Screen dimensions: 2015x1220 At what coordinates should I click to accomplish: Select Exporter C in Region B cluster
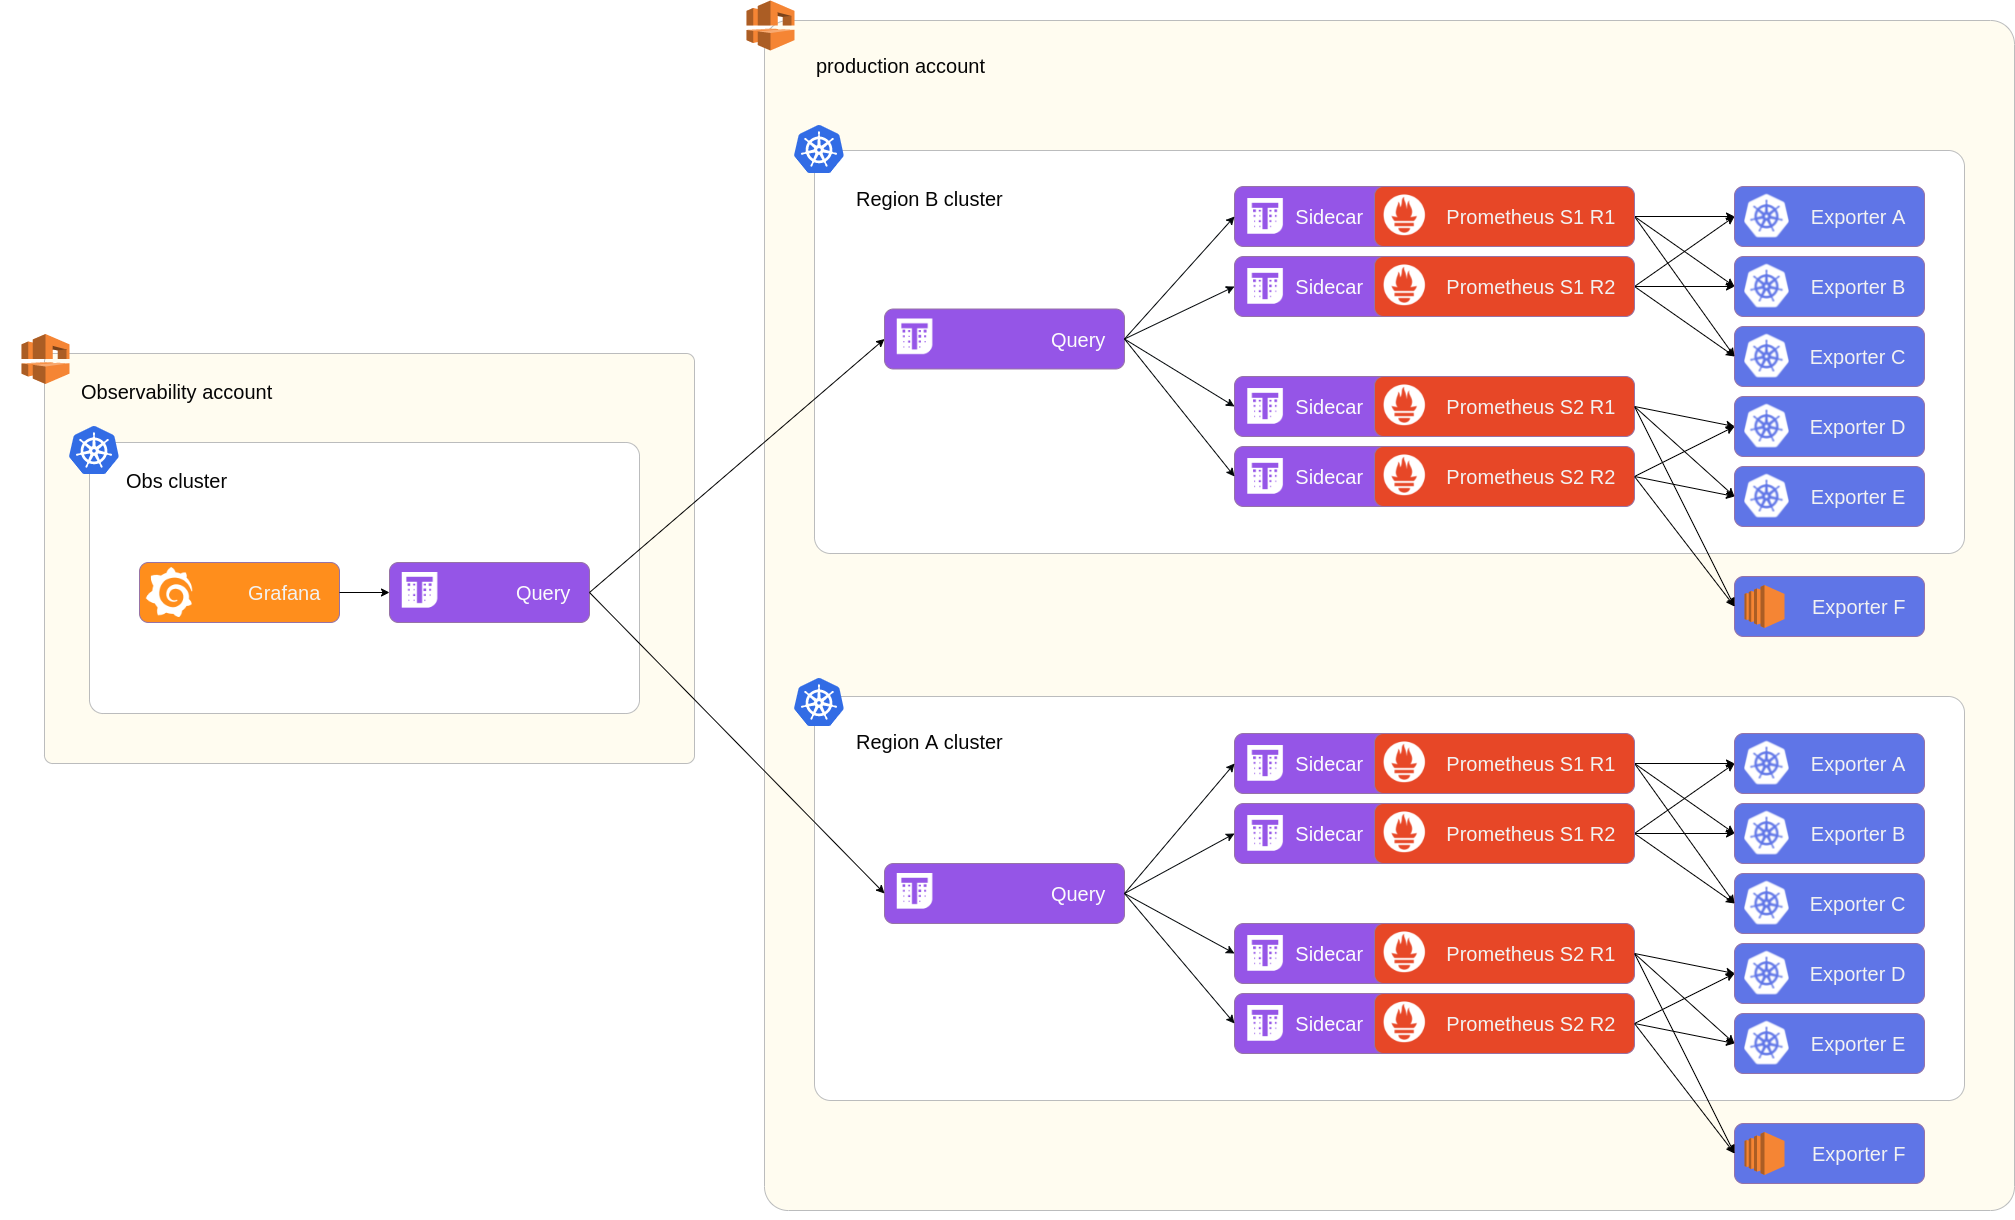[1828, 357]
